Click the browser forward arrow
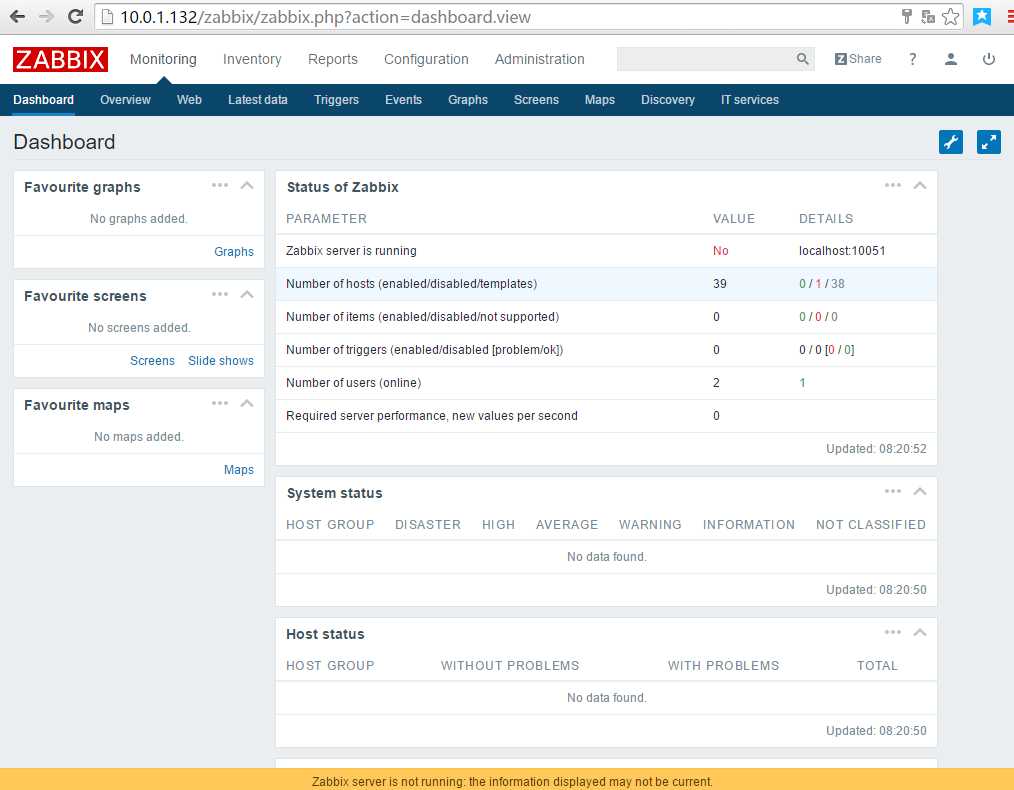The image size is (1014, 790). click(46, 17)
